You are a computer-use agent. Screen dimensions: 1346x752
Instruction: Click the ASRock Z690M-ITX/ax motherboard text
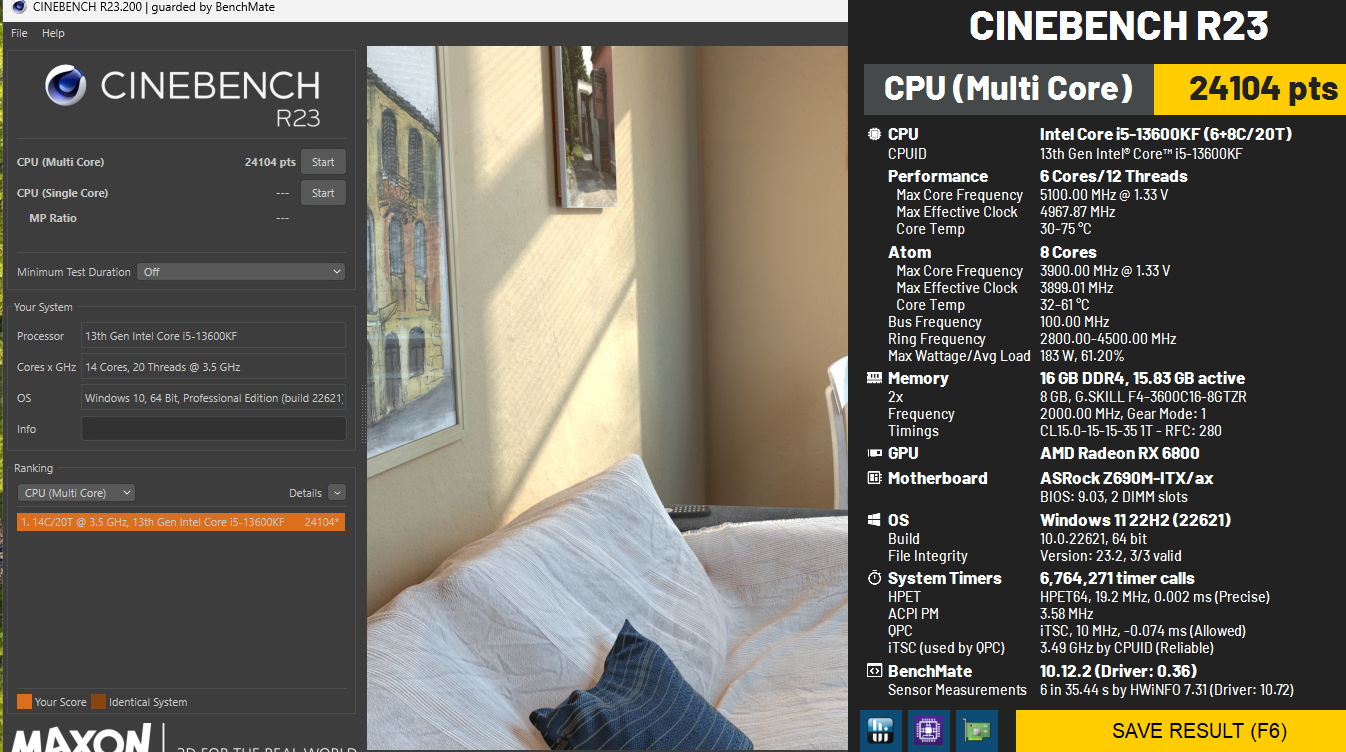coord(1127,478)
